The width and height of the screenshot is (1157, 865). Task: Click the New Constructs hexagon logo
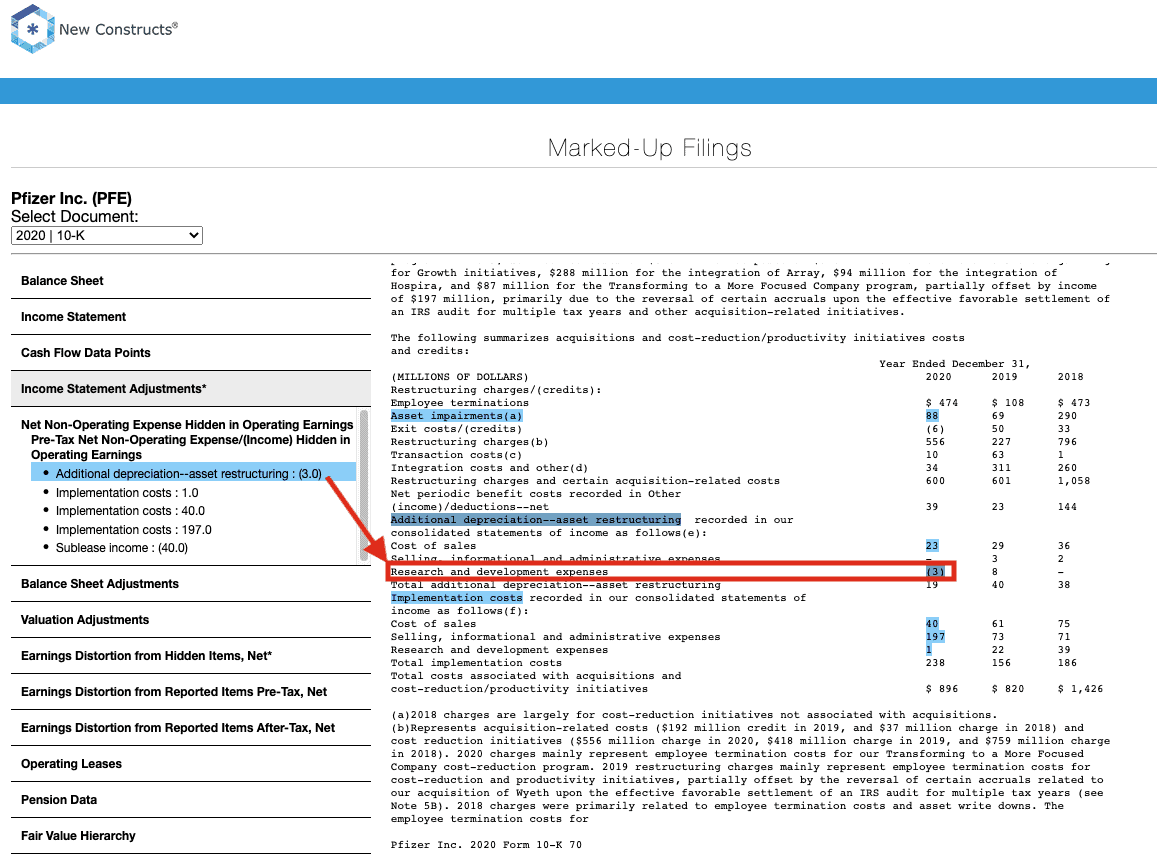[32, 29]
